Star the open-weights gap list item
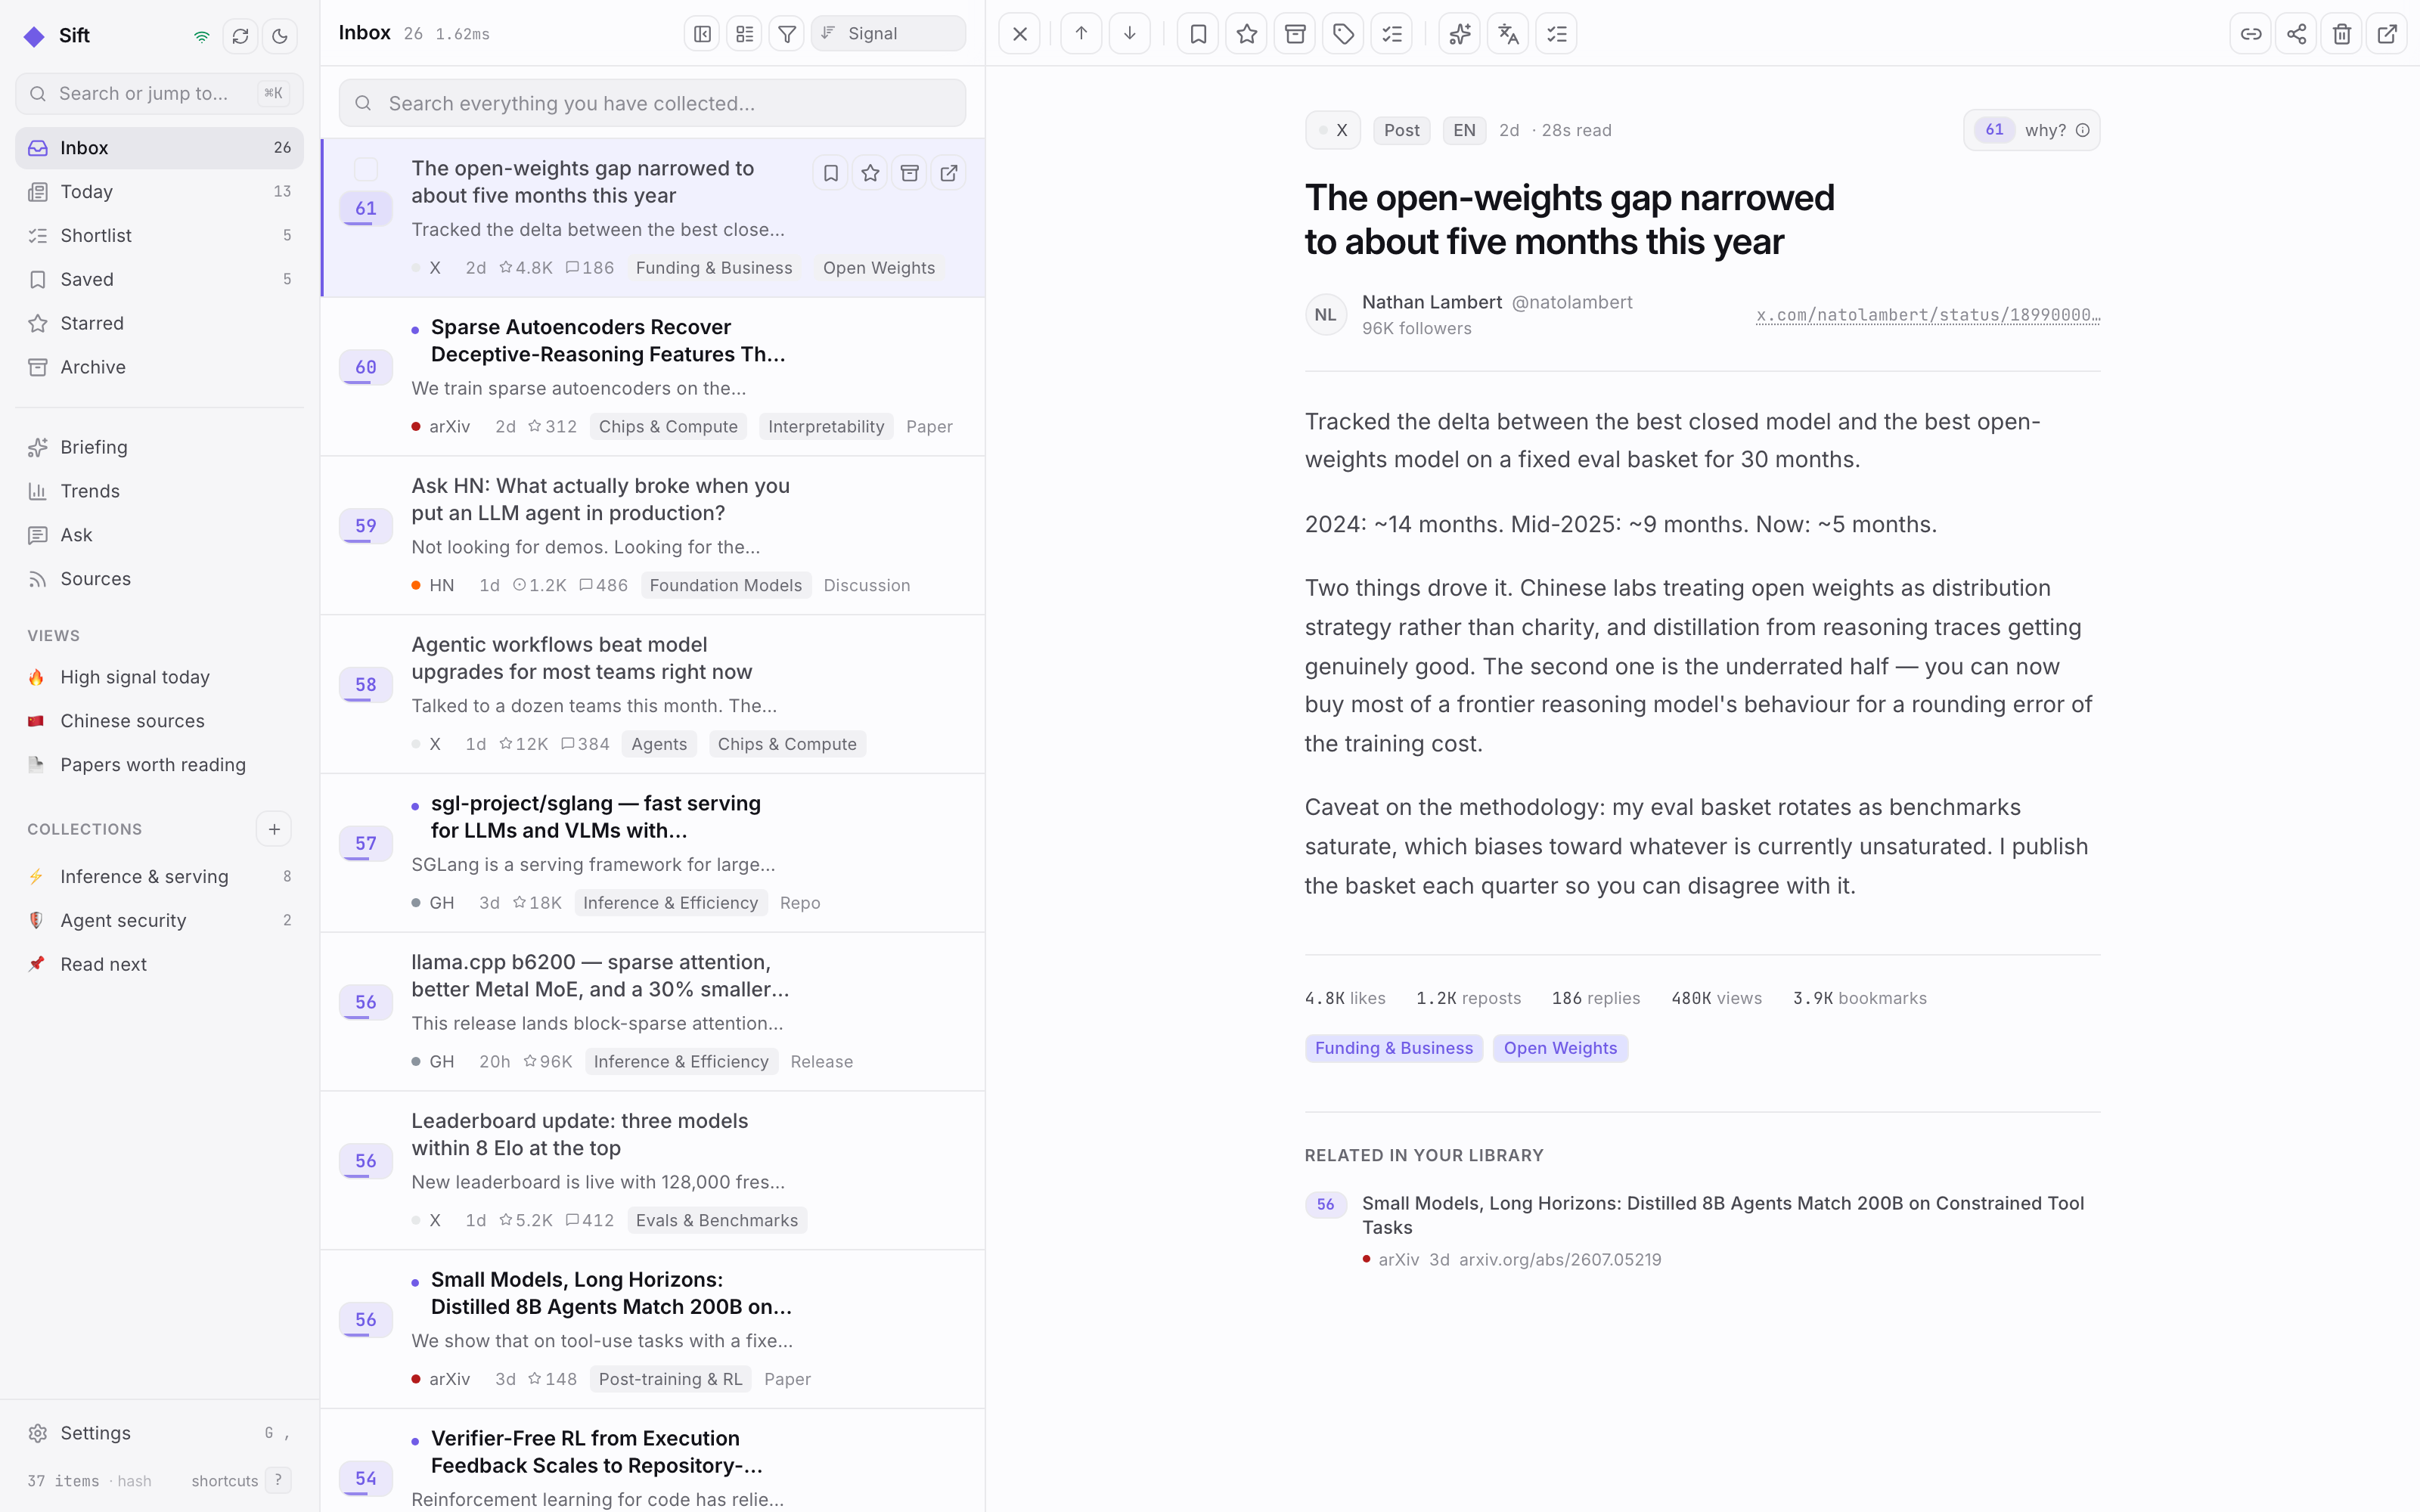 (x=870, y=173)
